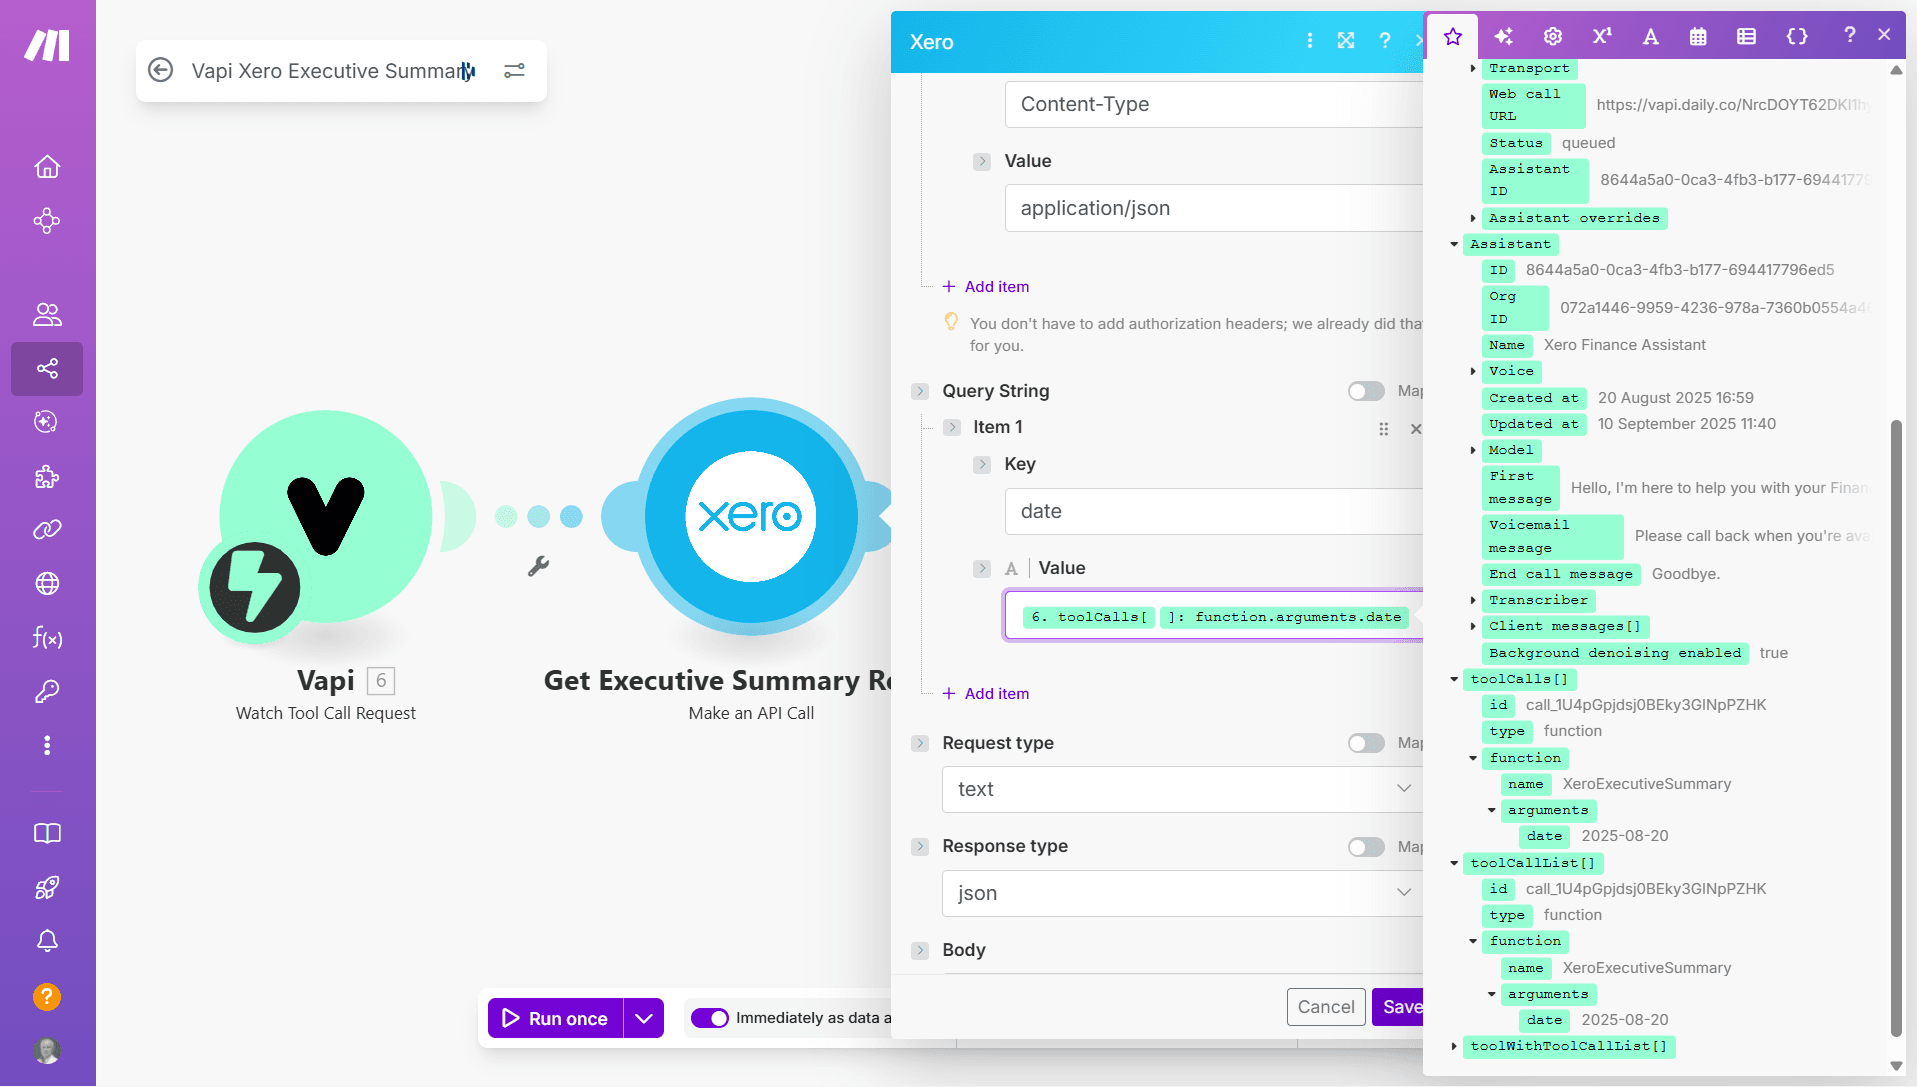Screen dimensions: 1917x1087
Task: Click the back arrow beside scenario name
Action: [160, 71]
